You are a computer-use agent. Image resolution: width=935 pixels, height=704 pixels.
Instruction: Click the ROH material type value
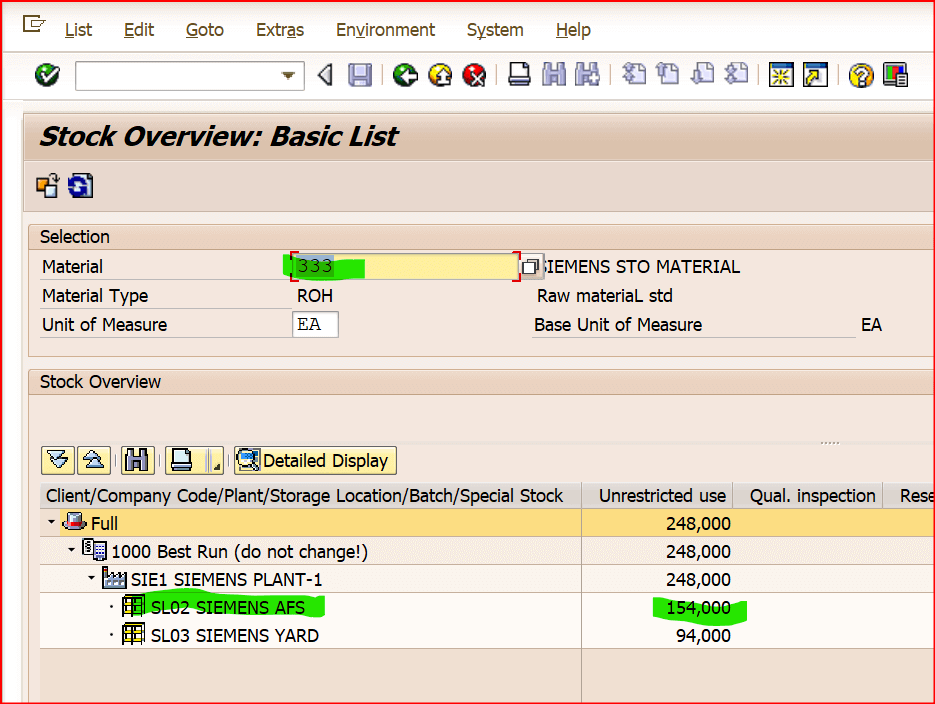point(315,296)
